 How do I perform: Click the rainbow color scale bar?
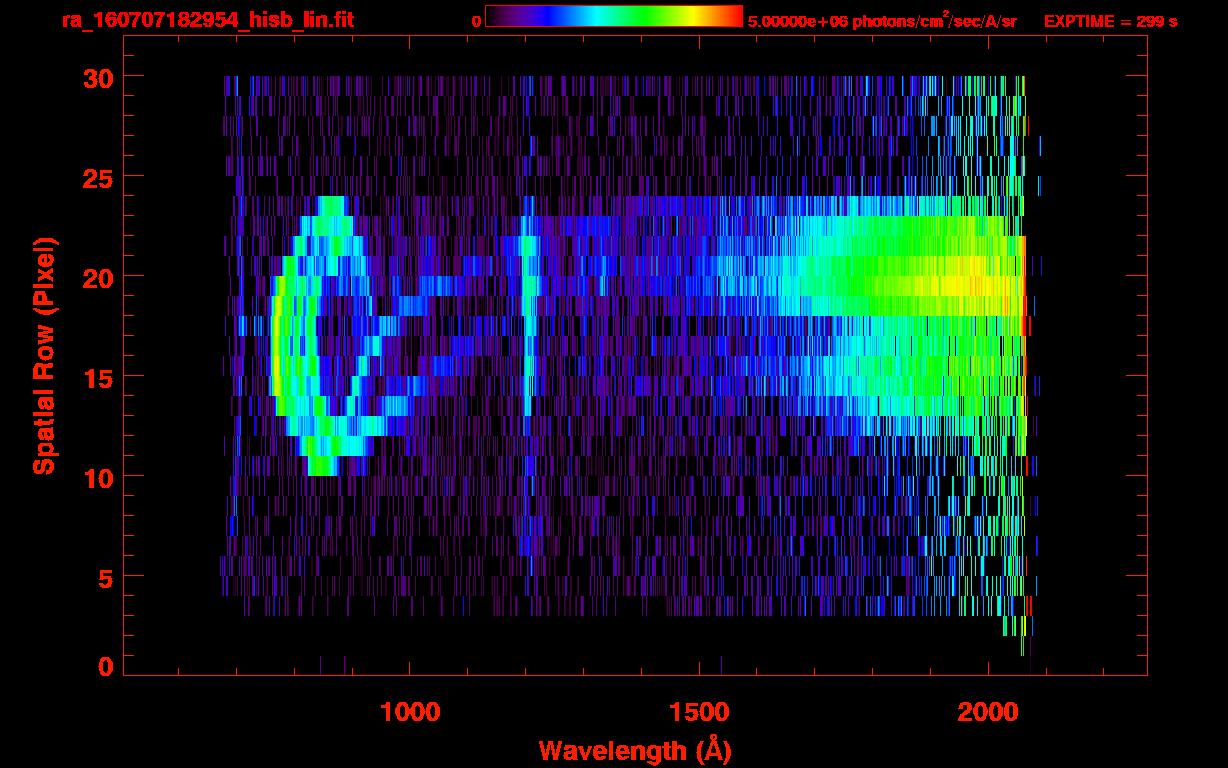point(614,17)
